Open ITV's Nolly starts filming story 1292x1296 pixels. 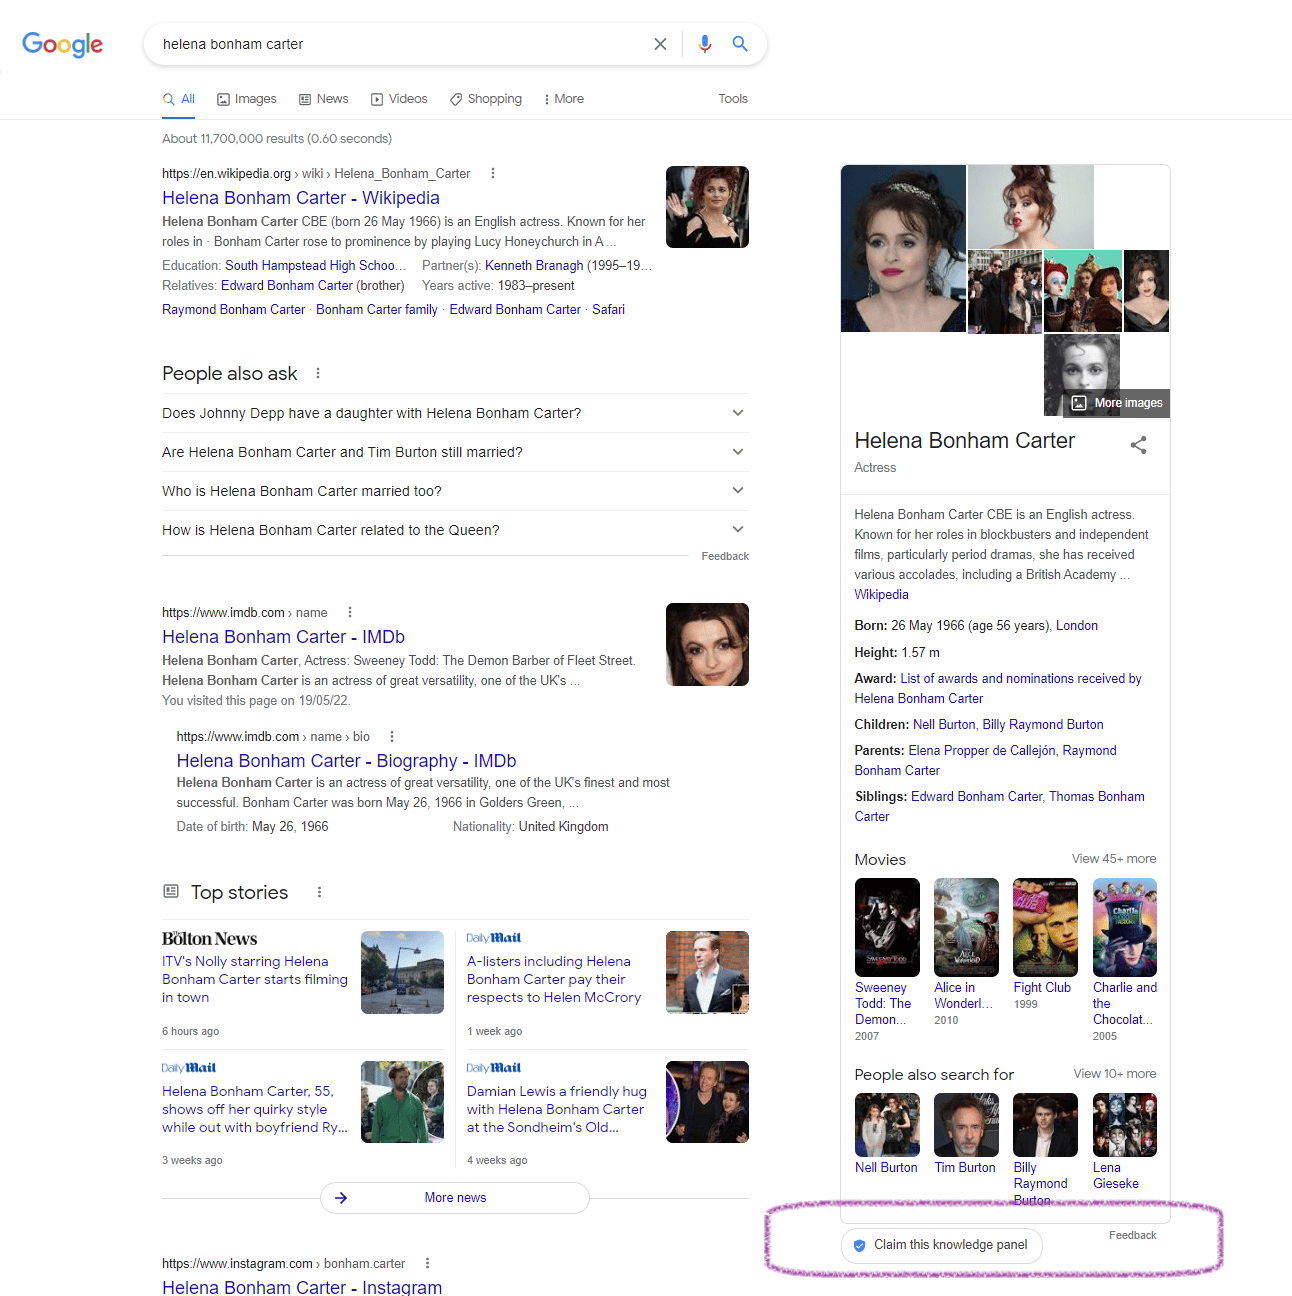tap(255, 980)
